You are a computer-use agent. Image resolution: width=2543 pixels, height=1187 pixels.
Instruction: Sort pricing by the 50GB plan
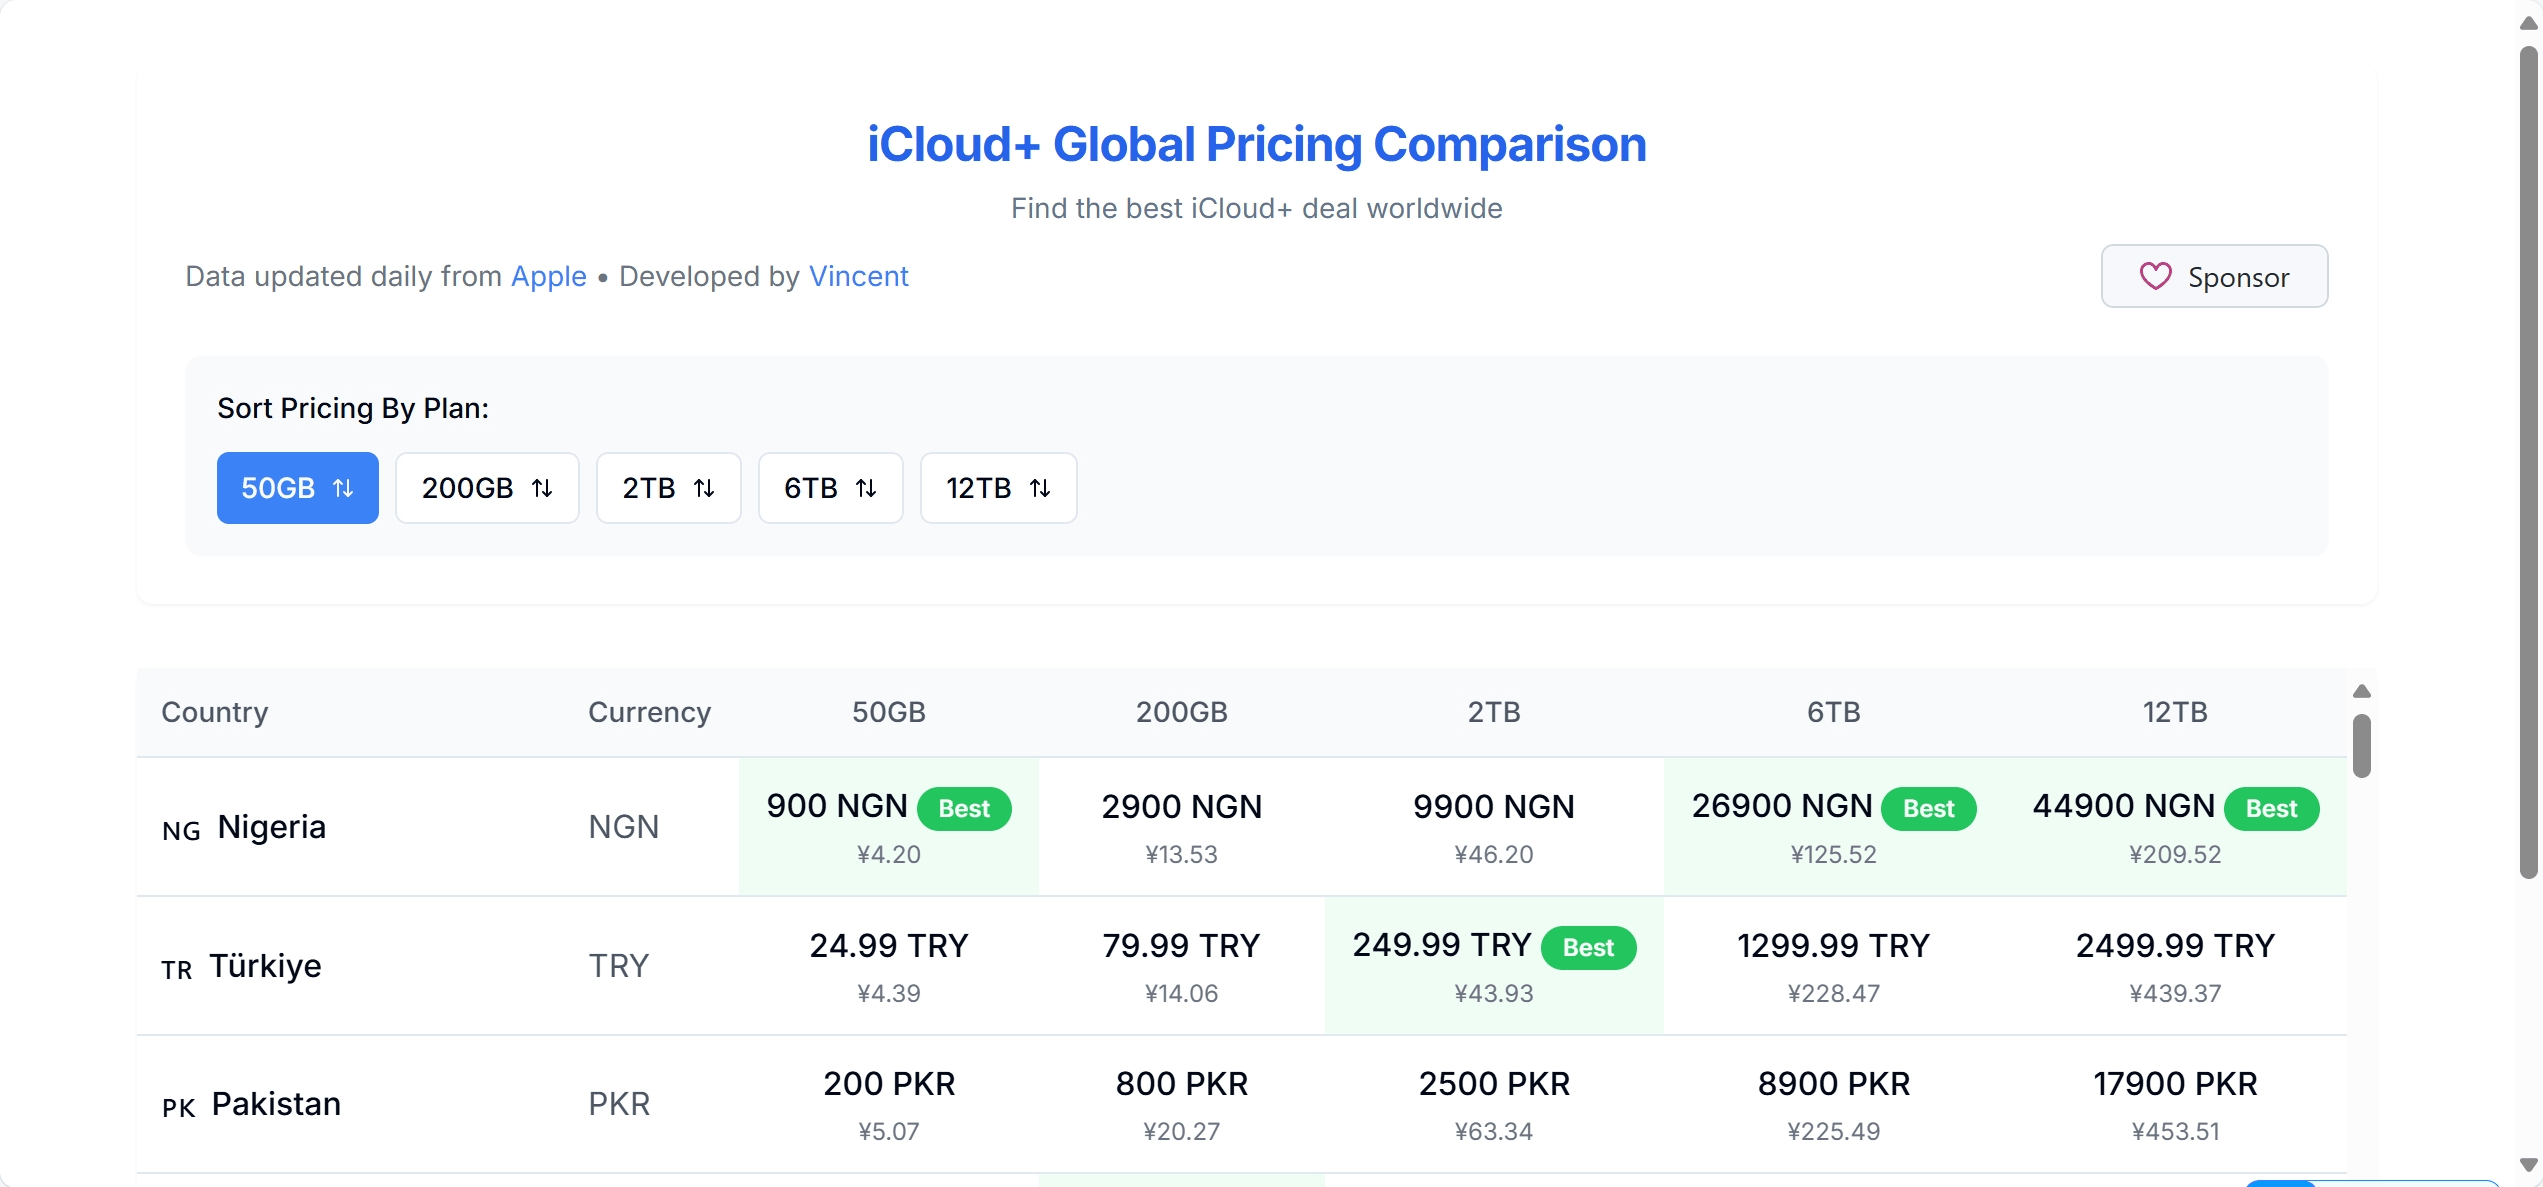click(x=297, y=488)
